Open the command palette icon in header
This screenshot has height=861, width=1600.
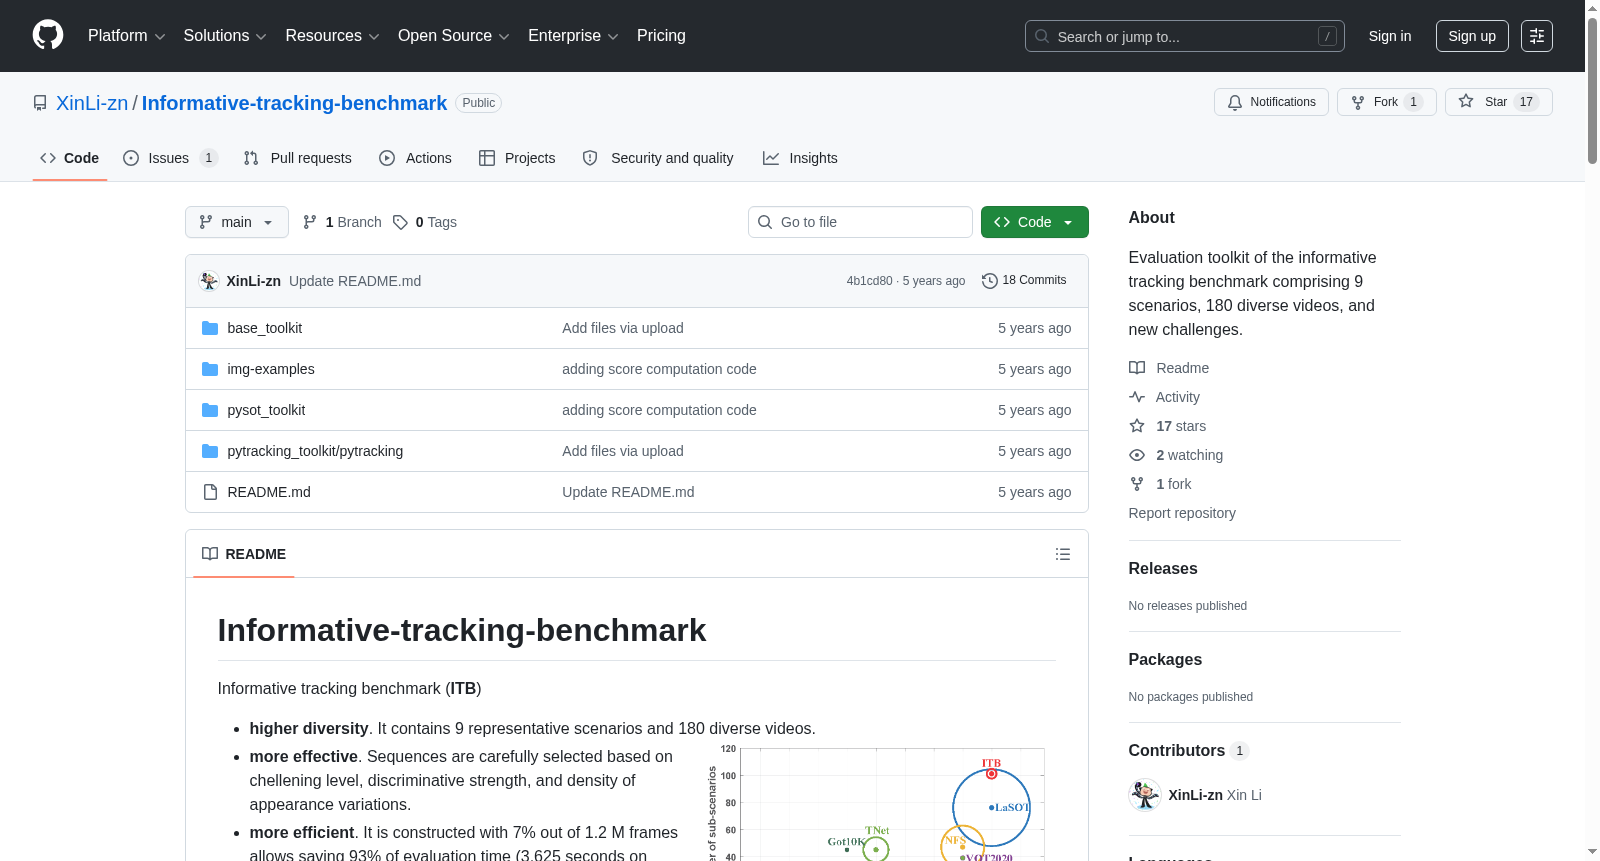point(1537,36)
